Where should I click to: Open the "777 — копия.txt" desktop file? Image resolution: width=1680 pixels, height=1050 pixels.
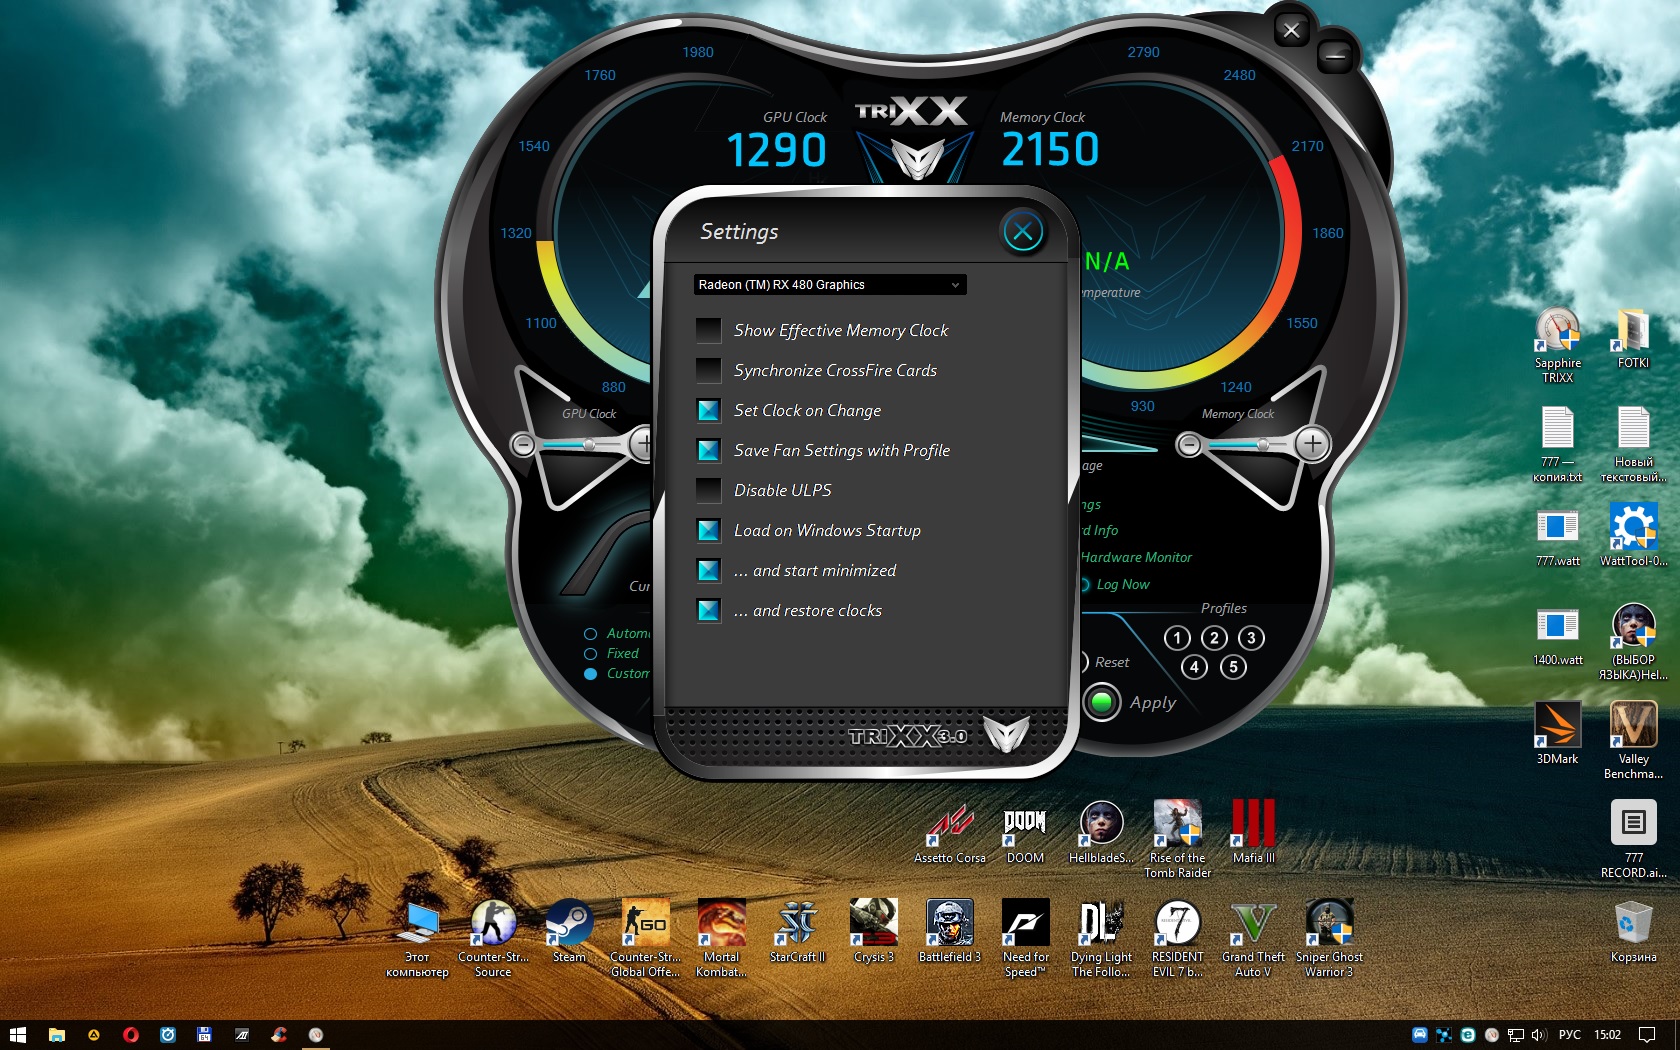click(1557, 445)
